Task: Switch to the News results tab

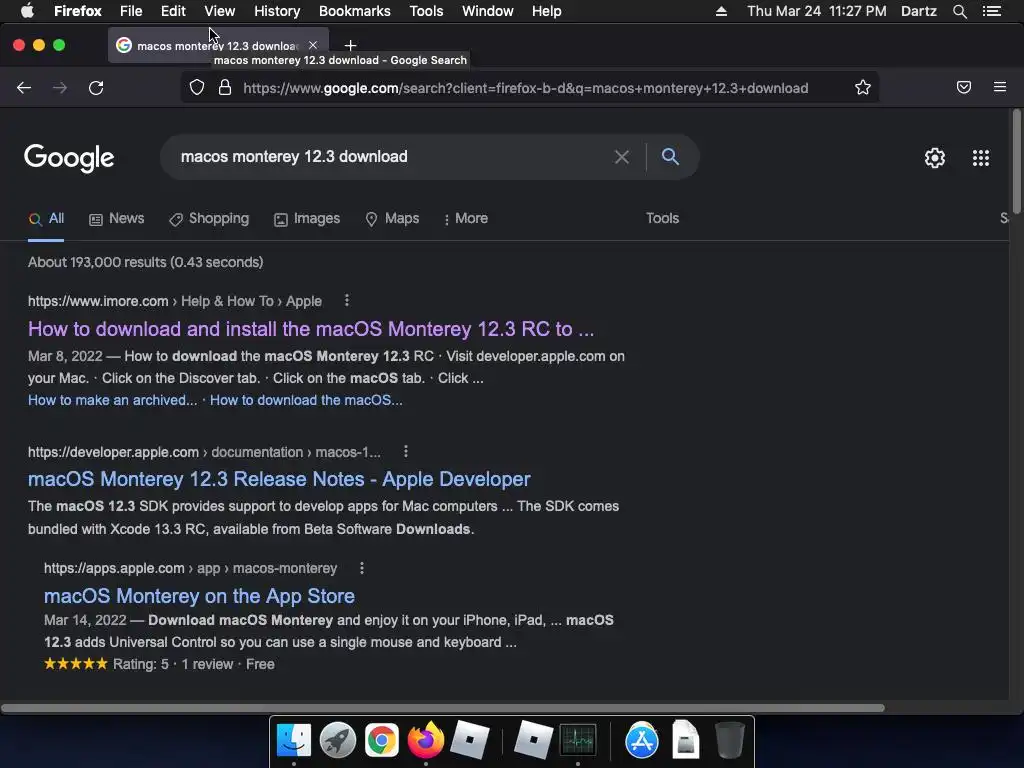Action: point(116,219)
